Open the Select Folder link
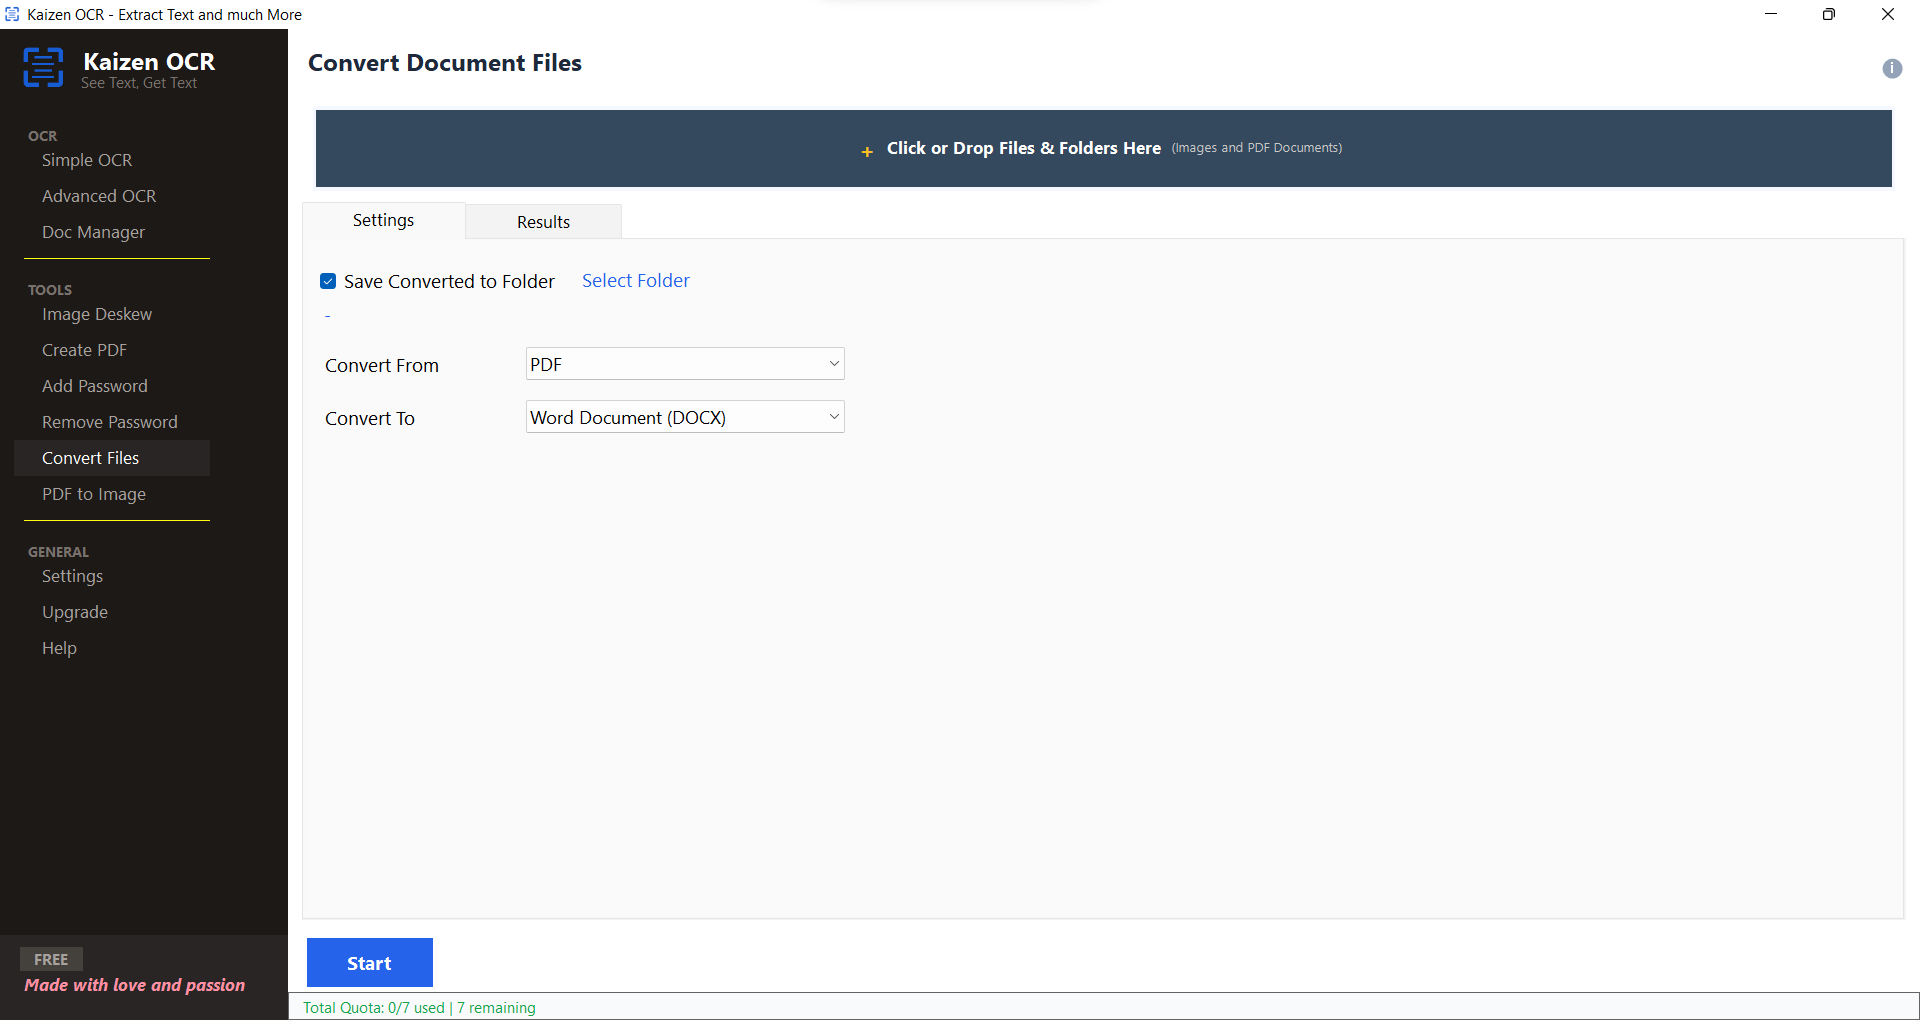This screenshot has width=1920, height=1020. pos(635,281)
